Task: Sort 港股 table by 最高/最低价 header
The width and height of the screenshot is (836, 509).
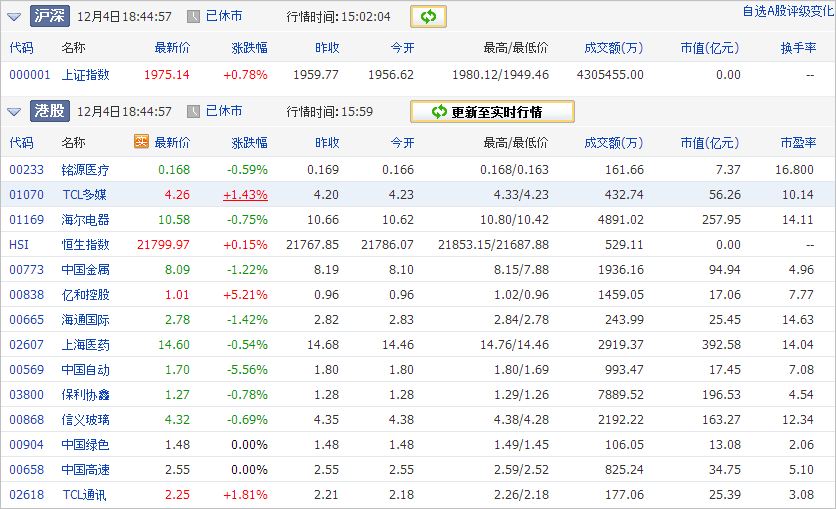Action: [x=516, y=142]
